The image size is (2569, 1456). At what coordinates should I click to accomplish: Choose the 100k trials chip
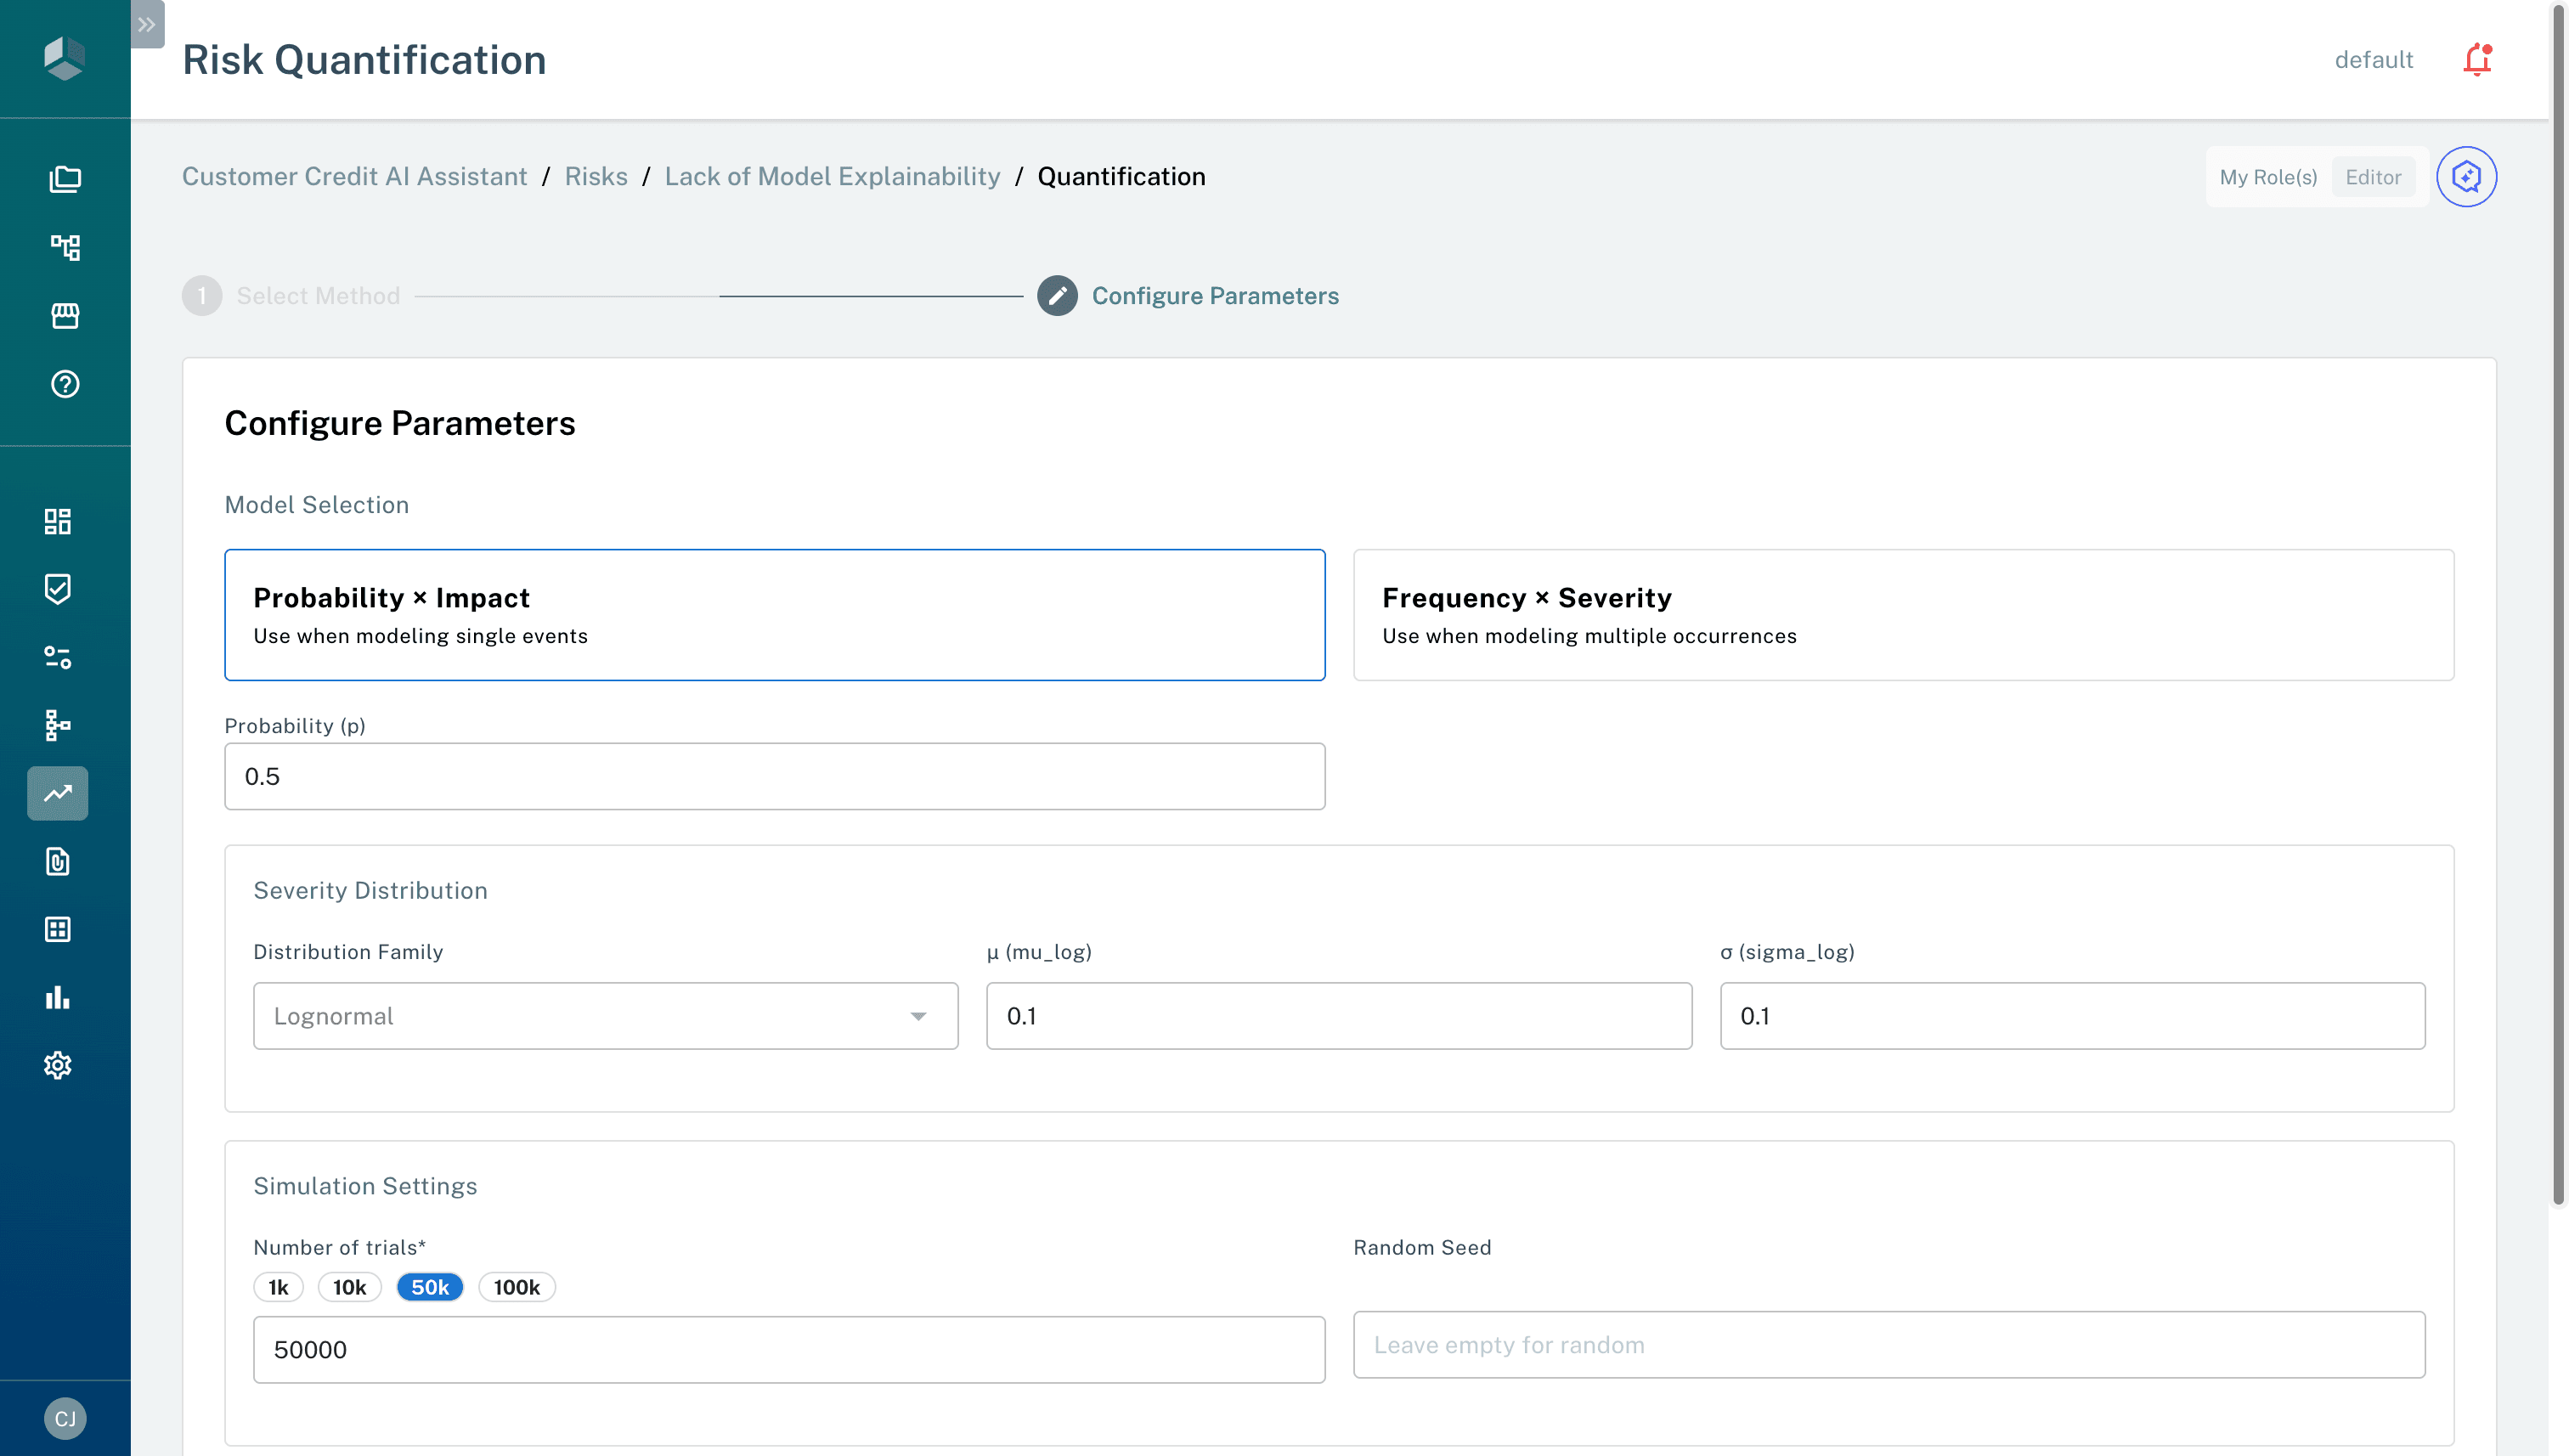pyautogui.click(x=516, y=1287)
